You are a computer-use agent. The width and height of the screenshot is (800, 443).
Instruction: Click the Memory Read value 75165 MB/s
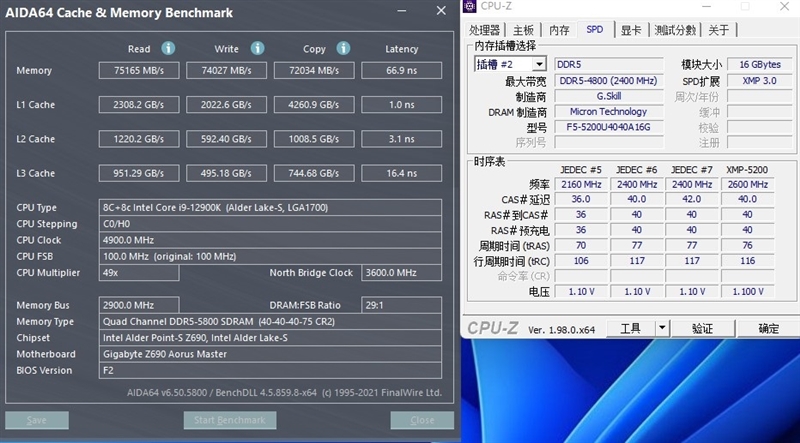coord(139,70)
